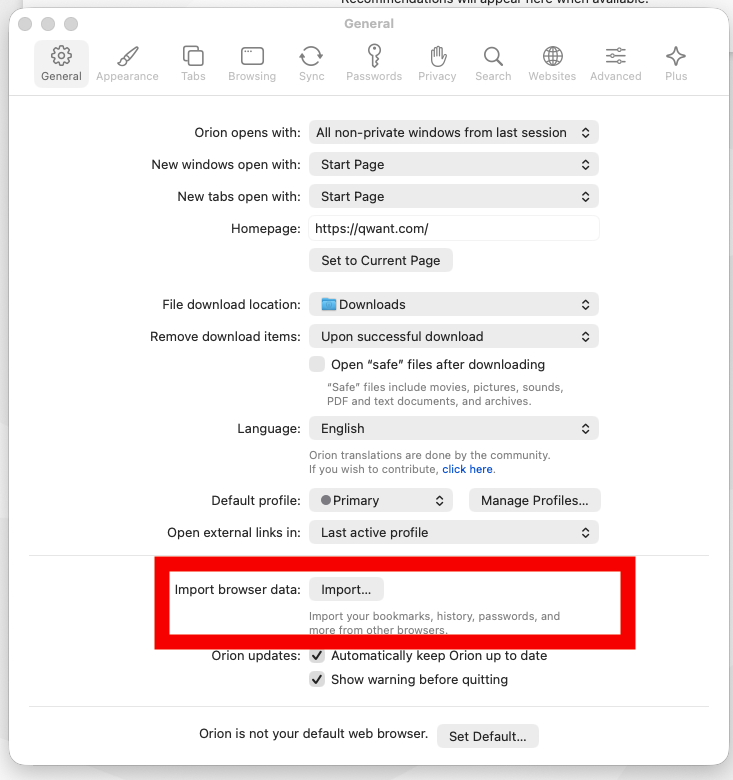Click "Orion is not your default web browser." text
This screenshot has height=780, width=733.
tap(313, 733)
